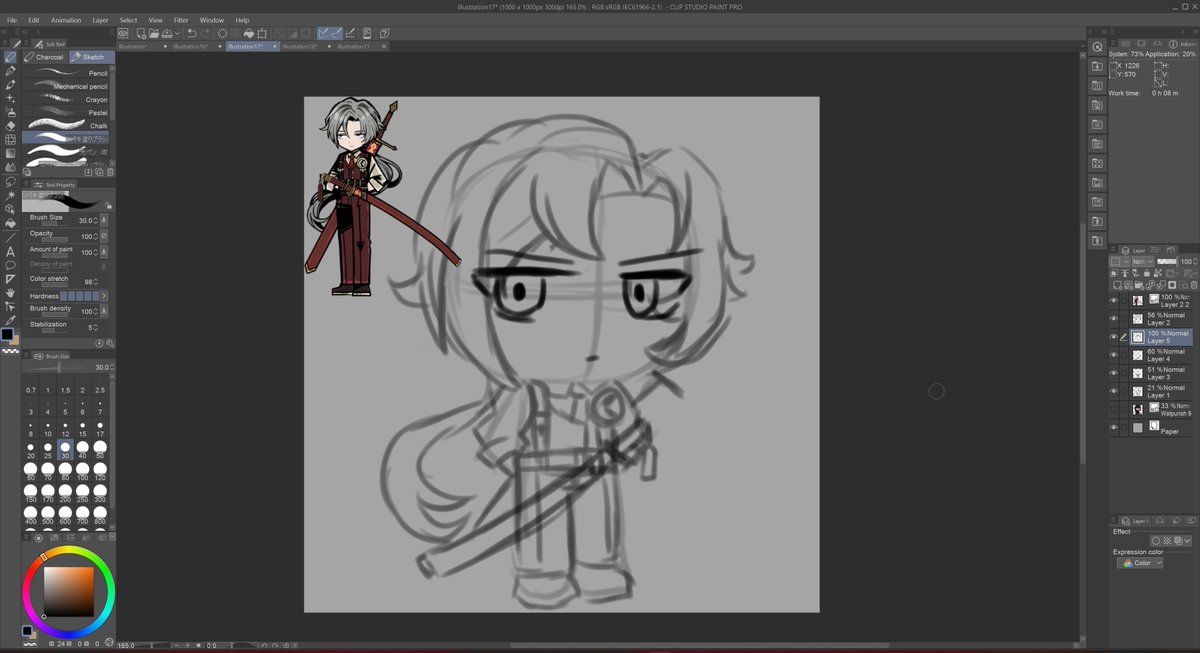Pick brush size preset 50
This screenshot has height=653, width=1200.
[100, 450]
